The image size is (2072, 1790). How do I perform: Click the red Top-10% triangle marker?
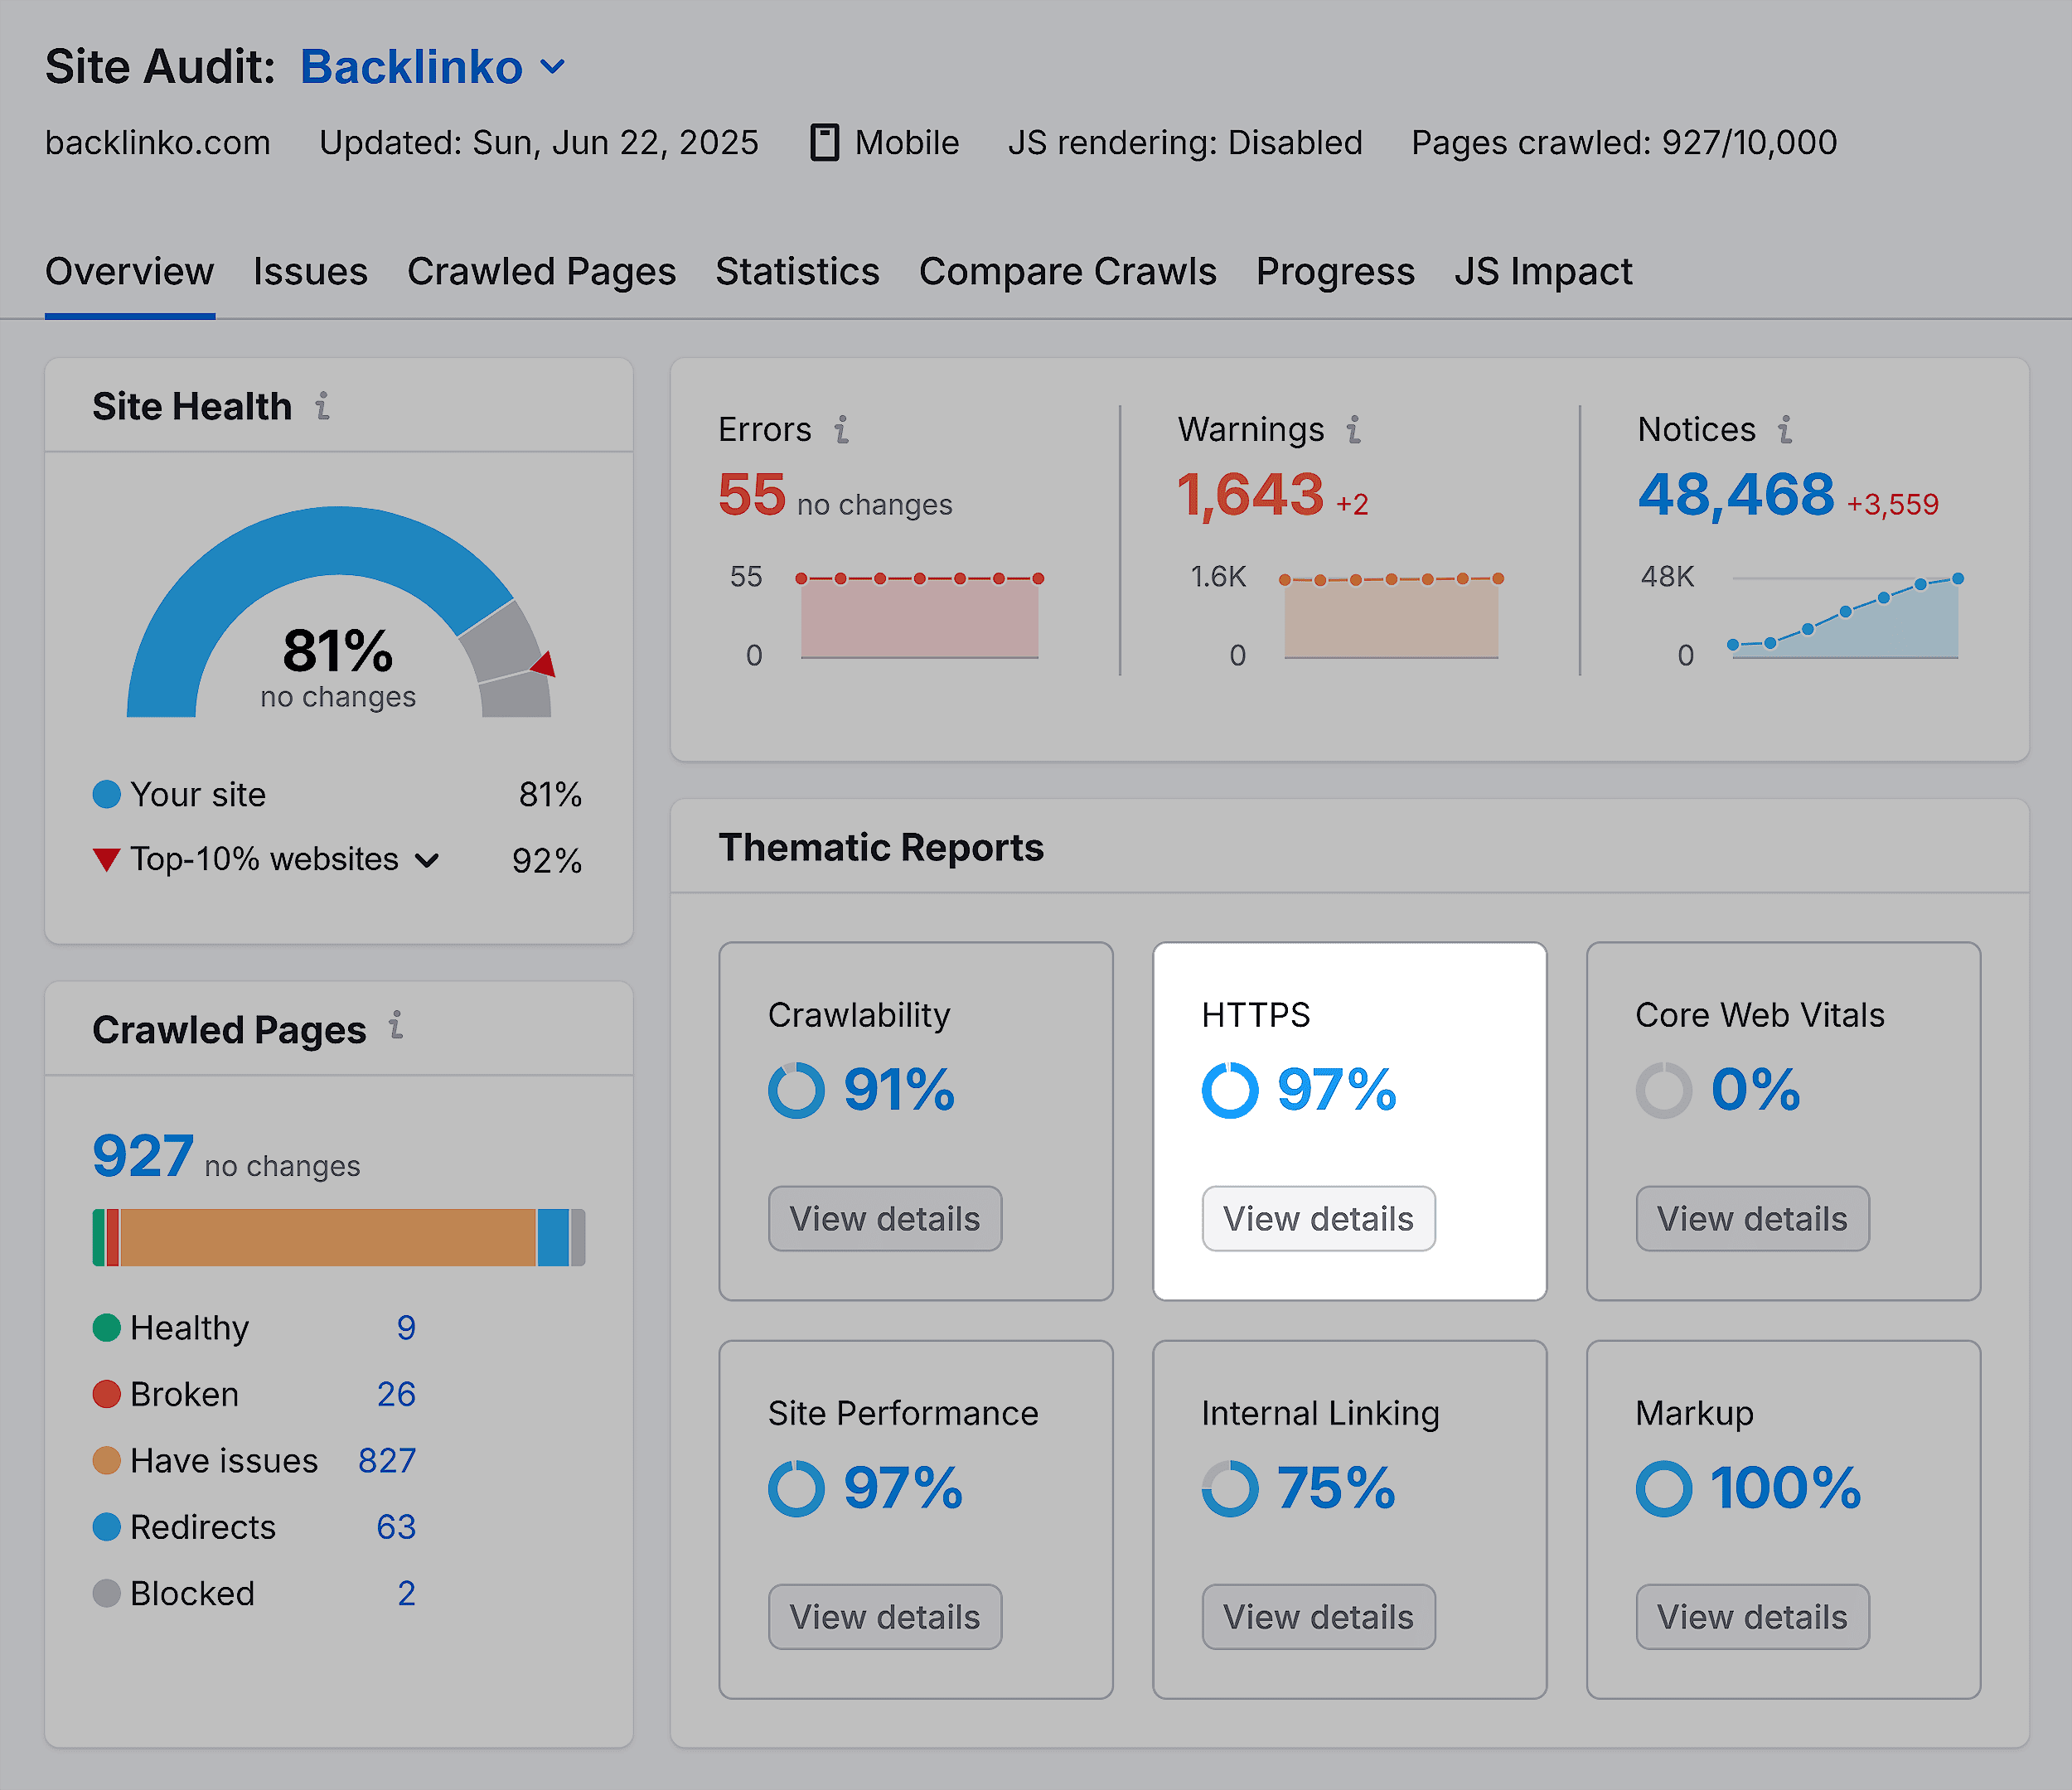point(106,860)
